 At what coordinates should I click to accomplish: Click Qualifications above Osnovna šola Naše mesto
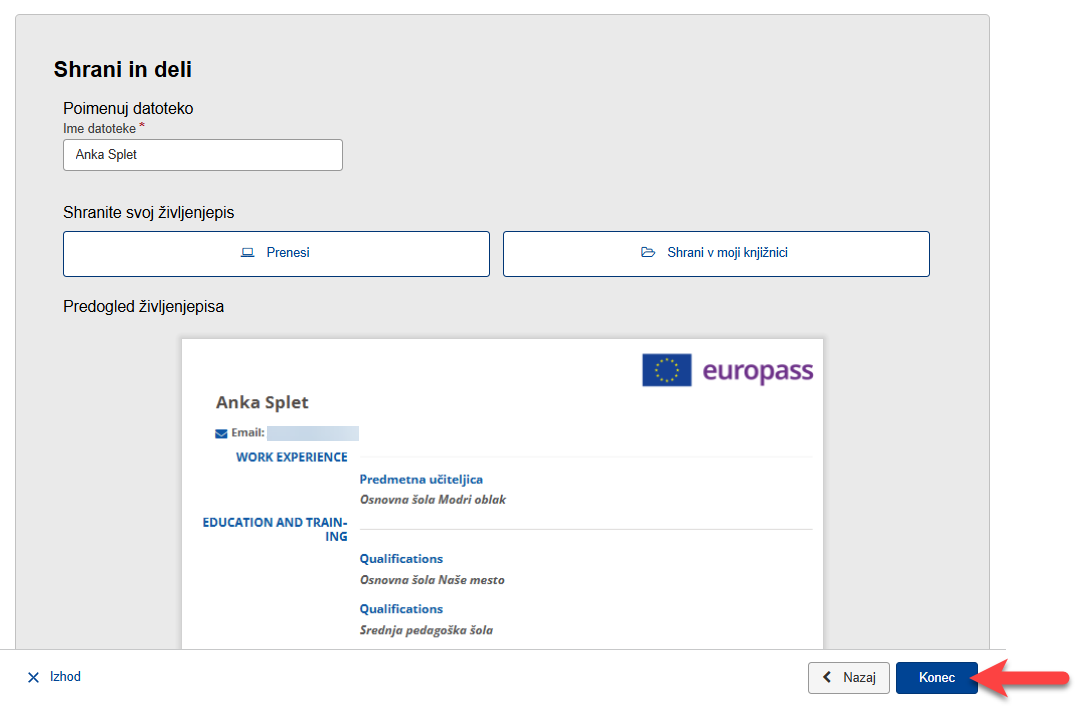click(401, 559)
